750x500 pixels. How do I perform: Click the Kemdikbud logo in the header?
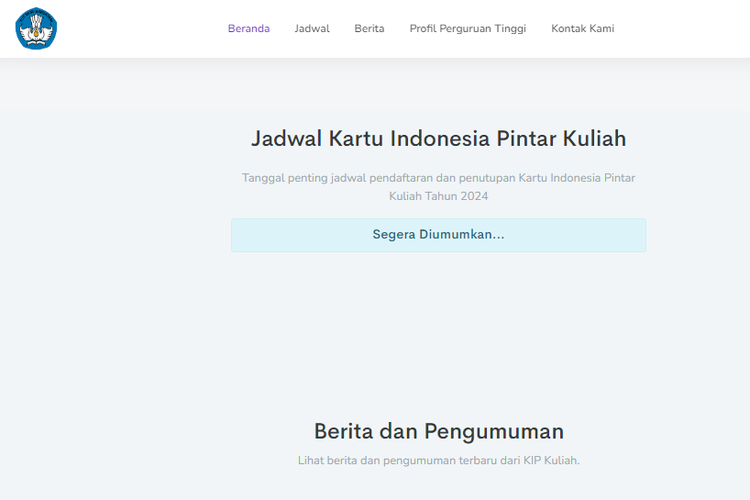click(36, 29)
